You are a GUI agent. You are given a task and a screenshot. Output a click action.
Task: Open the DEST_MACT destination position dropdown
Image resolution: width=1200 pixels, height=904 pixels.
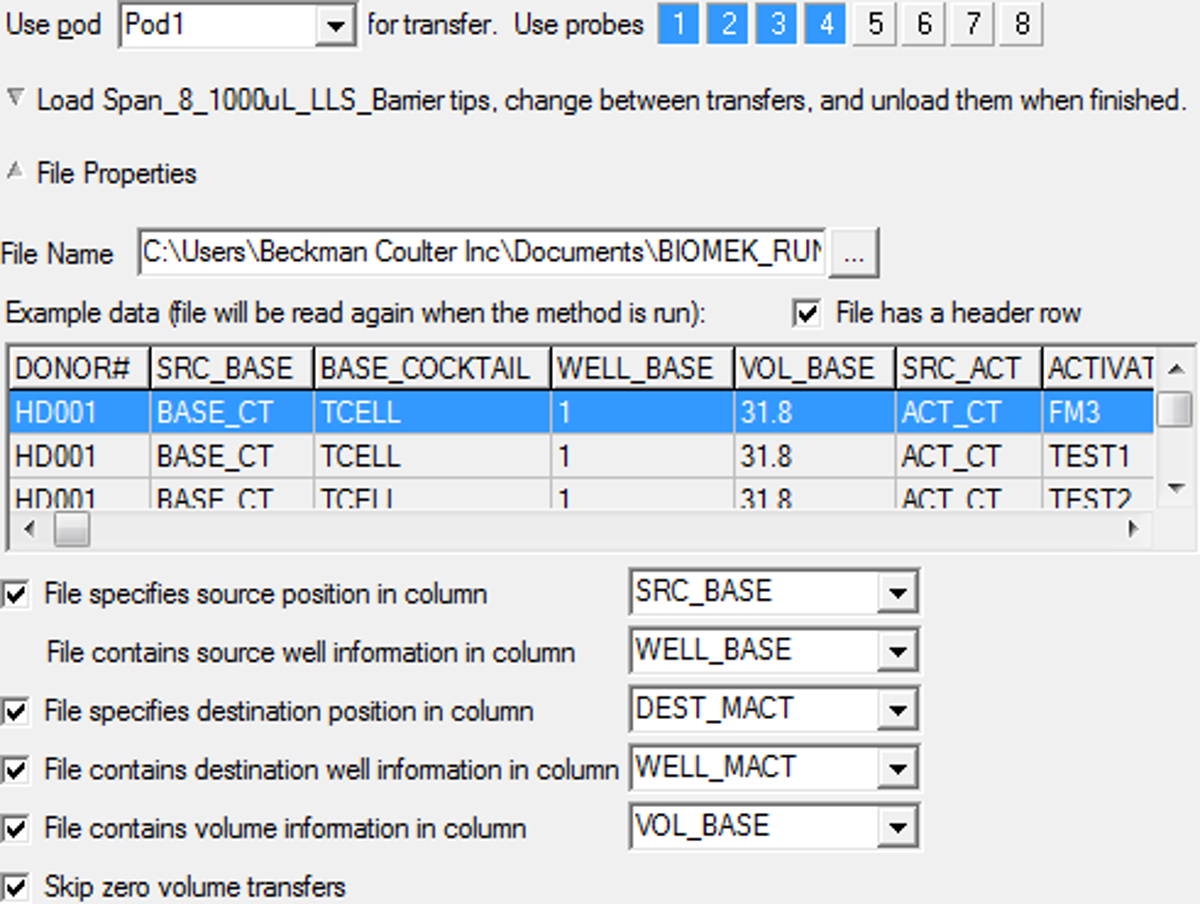[896, 712]
